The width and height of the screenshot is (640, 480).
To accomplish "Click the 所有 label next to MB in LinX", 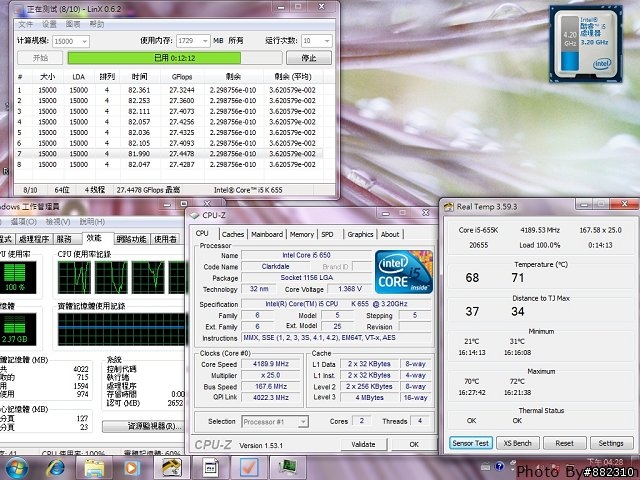I will pos(236,40).
